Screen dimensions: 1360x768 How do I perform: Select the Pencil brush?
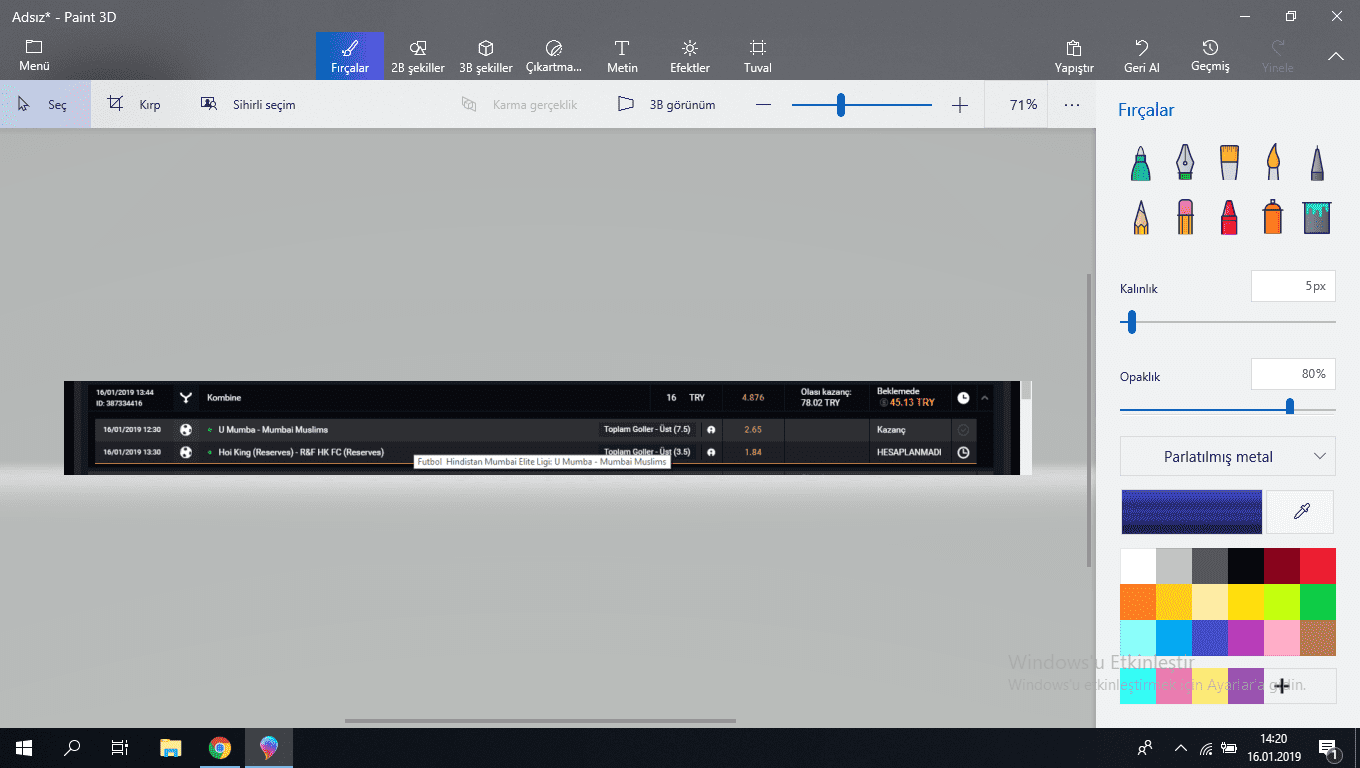coord(1141,217)
